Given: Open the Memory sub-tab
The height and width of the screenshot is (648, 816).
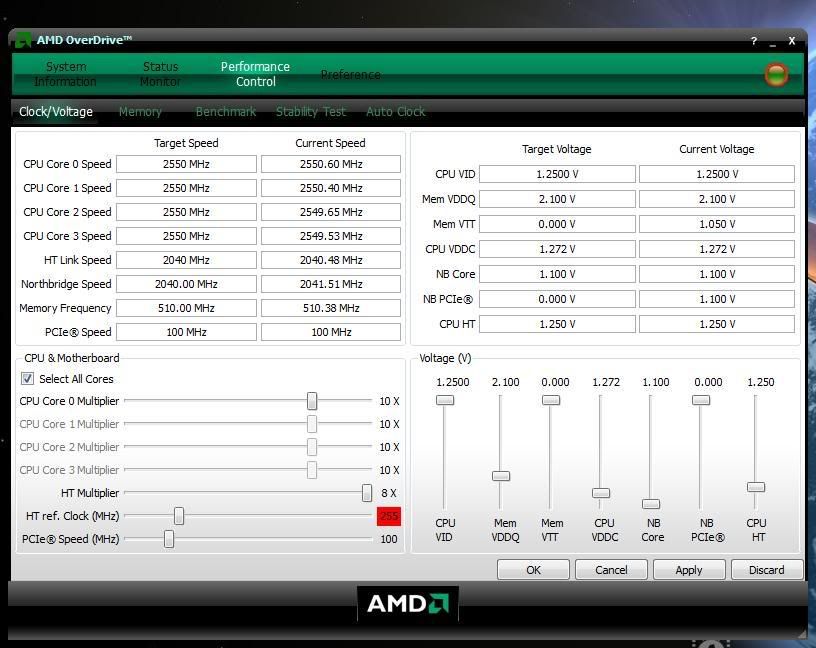Looking at the screenshot, I should click(x=140, y=111).
